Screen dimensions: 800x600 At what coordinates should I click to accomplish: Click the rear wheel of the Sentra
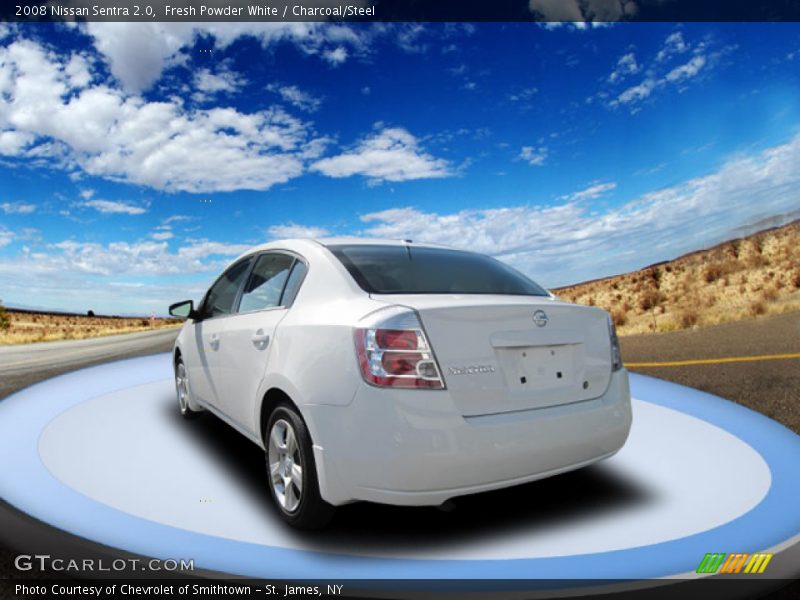coord(287,465)
